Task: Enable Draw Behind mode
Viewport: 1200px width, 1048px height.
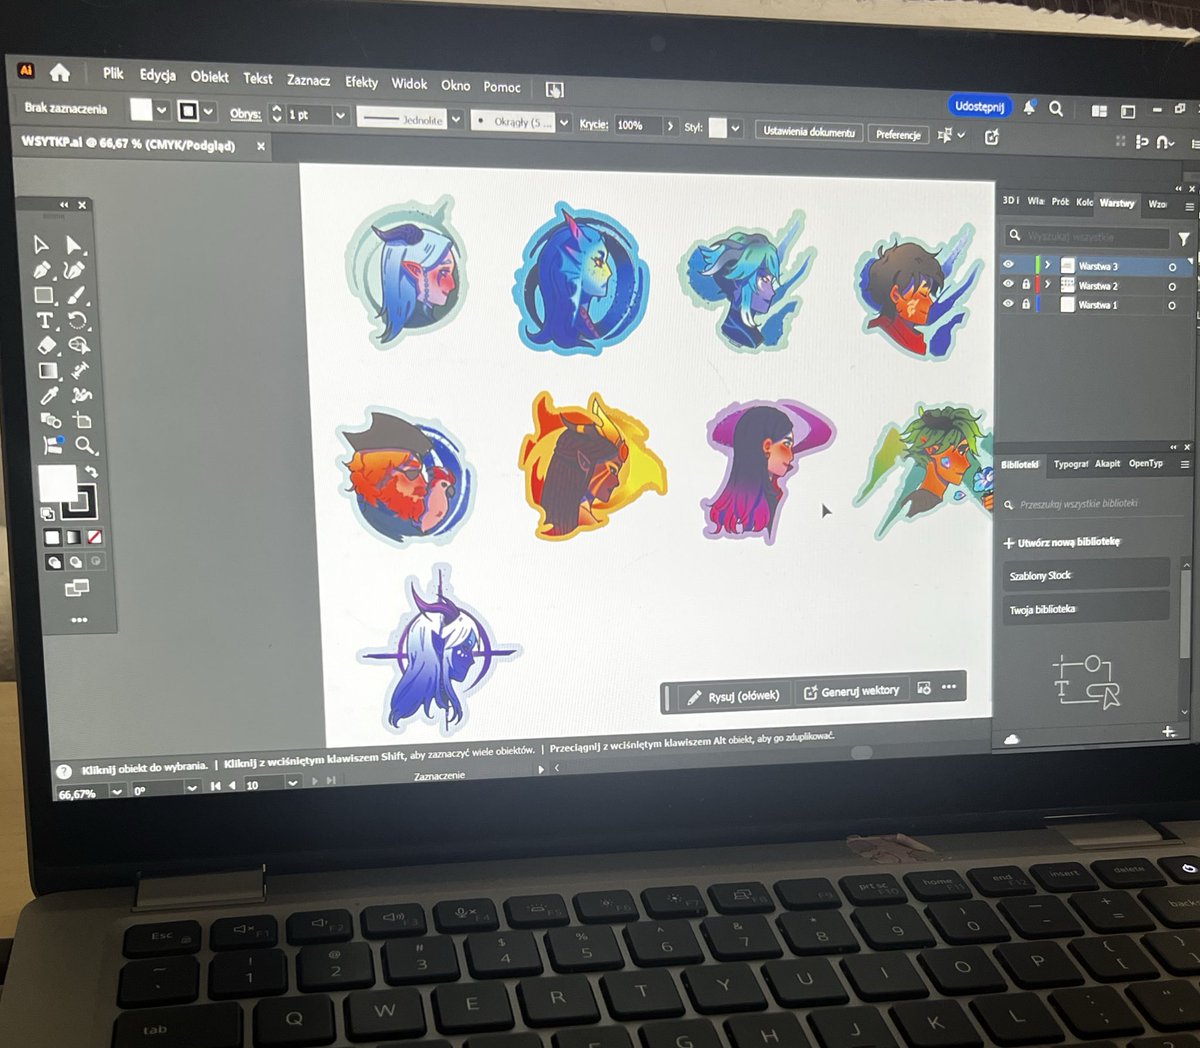Action: [74, 561]
